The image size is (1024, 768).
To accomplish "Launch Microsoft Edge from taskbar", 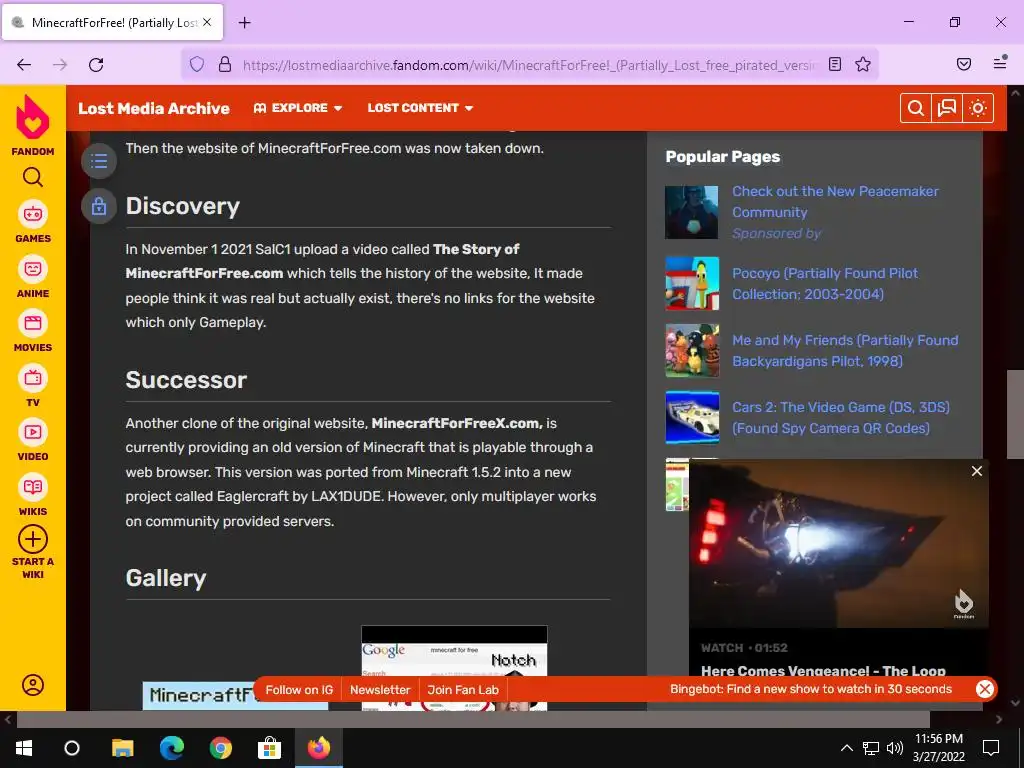I will pyautogui.click(x=172, y=748).
